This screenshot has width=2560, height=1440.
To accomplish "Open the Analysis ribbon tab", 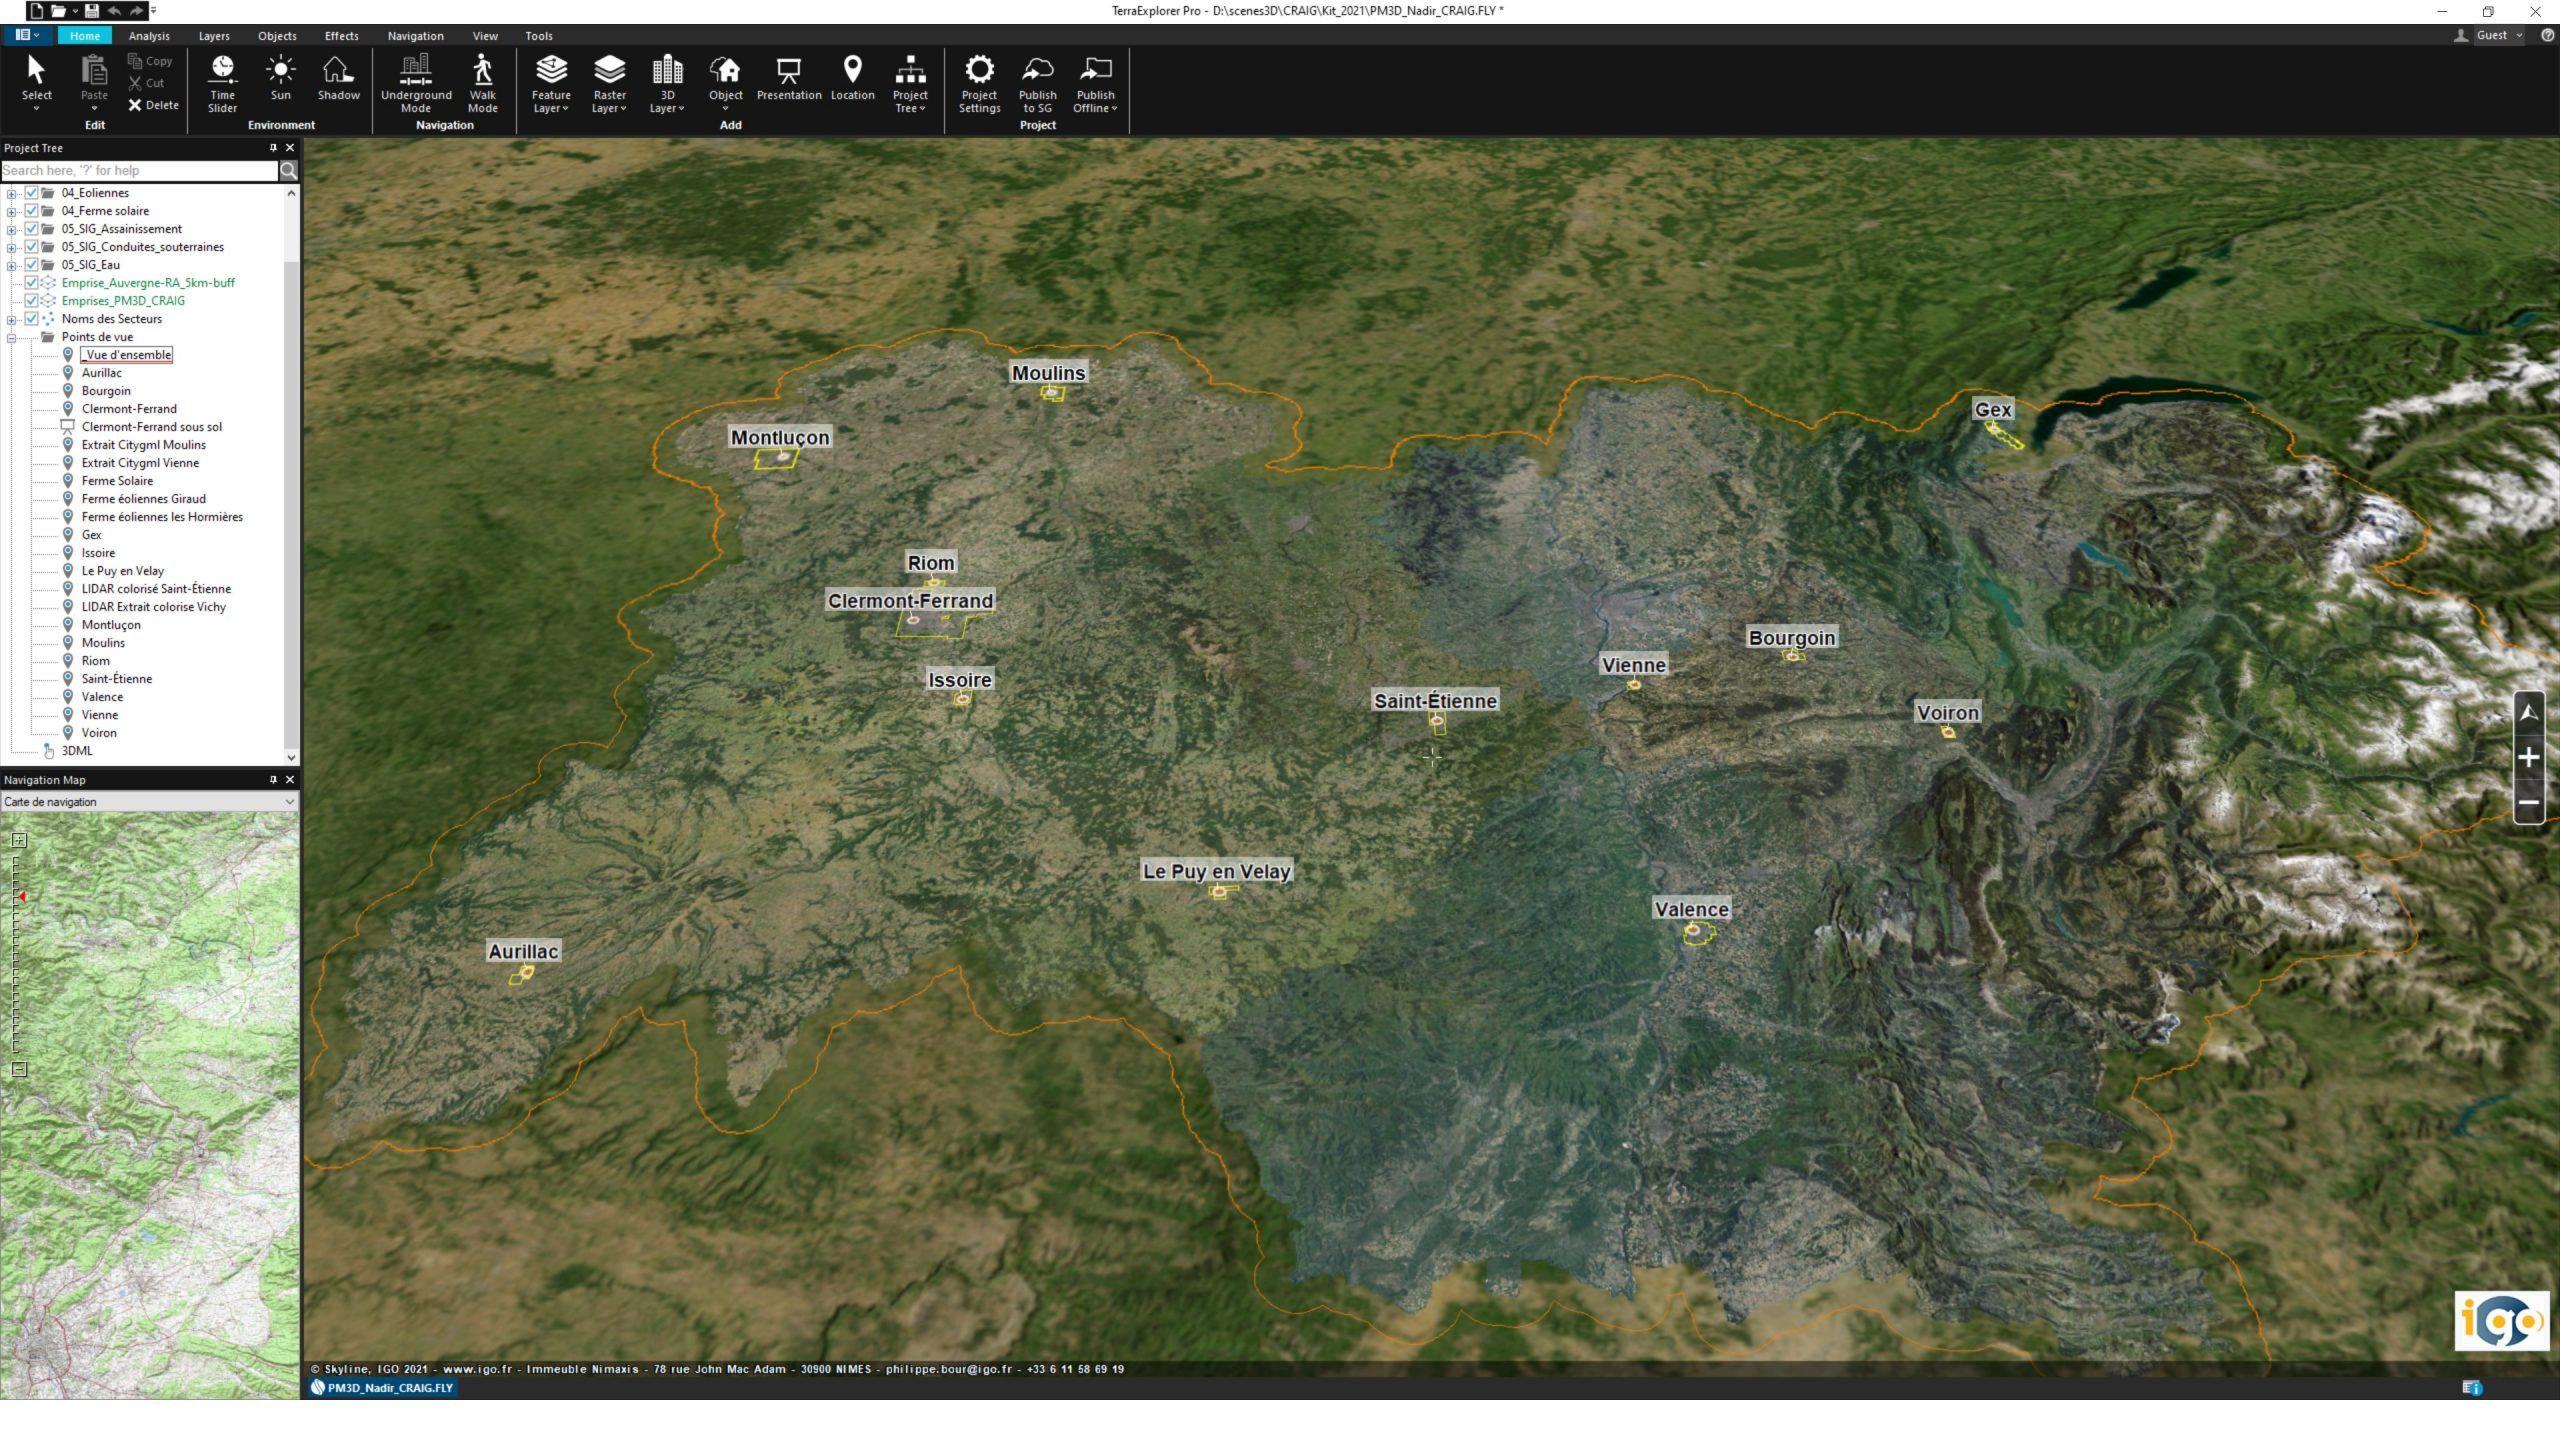I will point(149,36).
